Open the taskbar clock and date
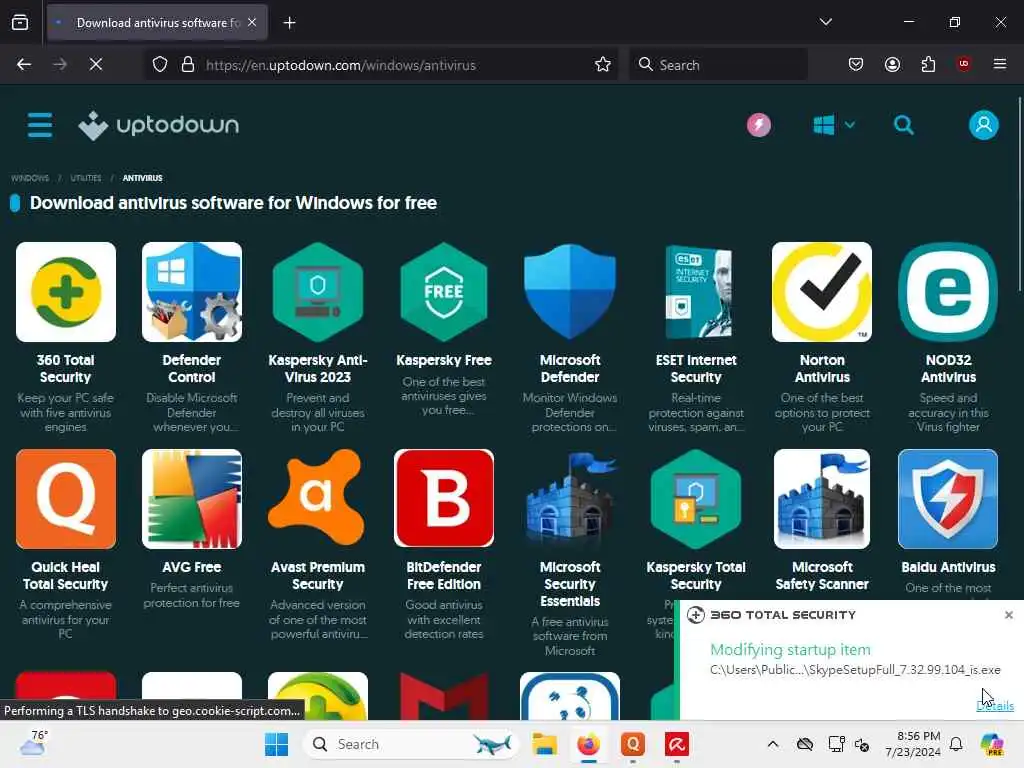1024x768 pixels. [x=912, y=744]
